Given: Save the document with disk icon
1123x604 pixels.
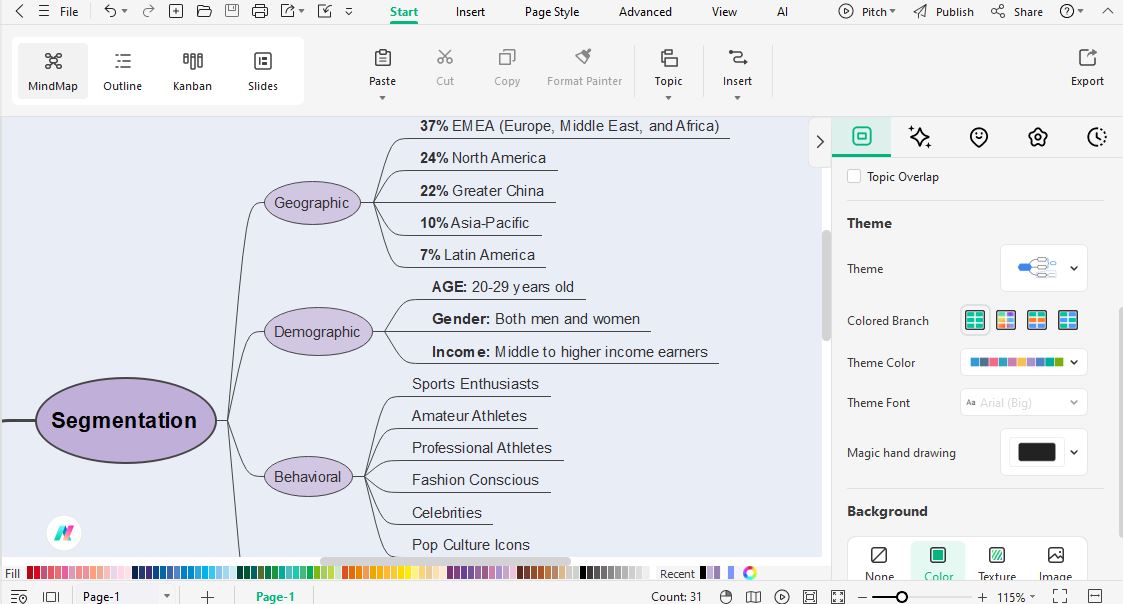Looking at the screenshot, I should (x=231, y=11).
